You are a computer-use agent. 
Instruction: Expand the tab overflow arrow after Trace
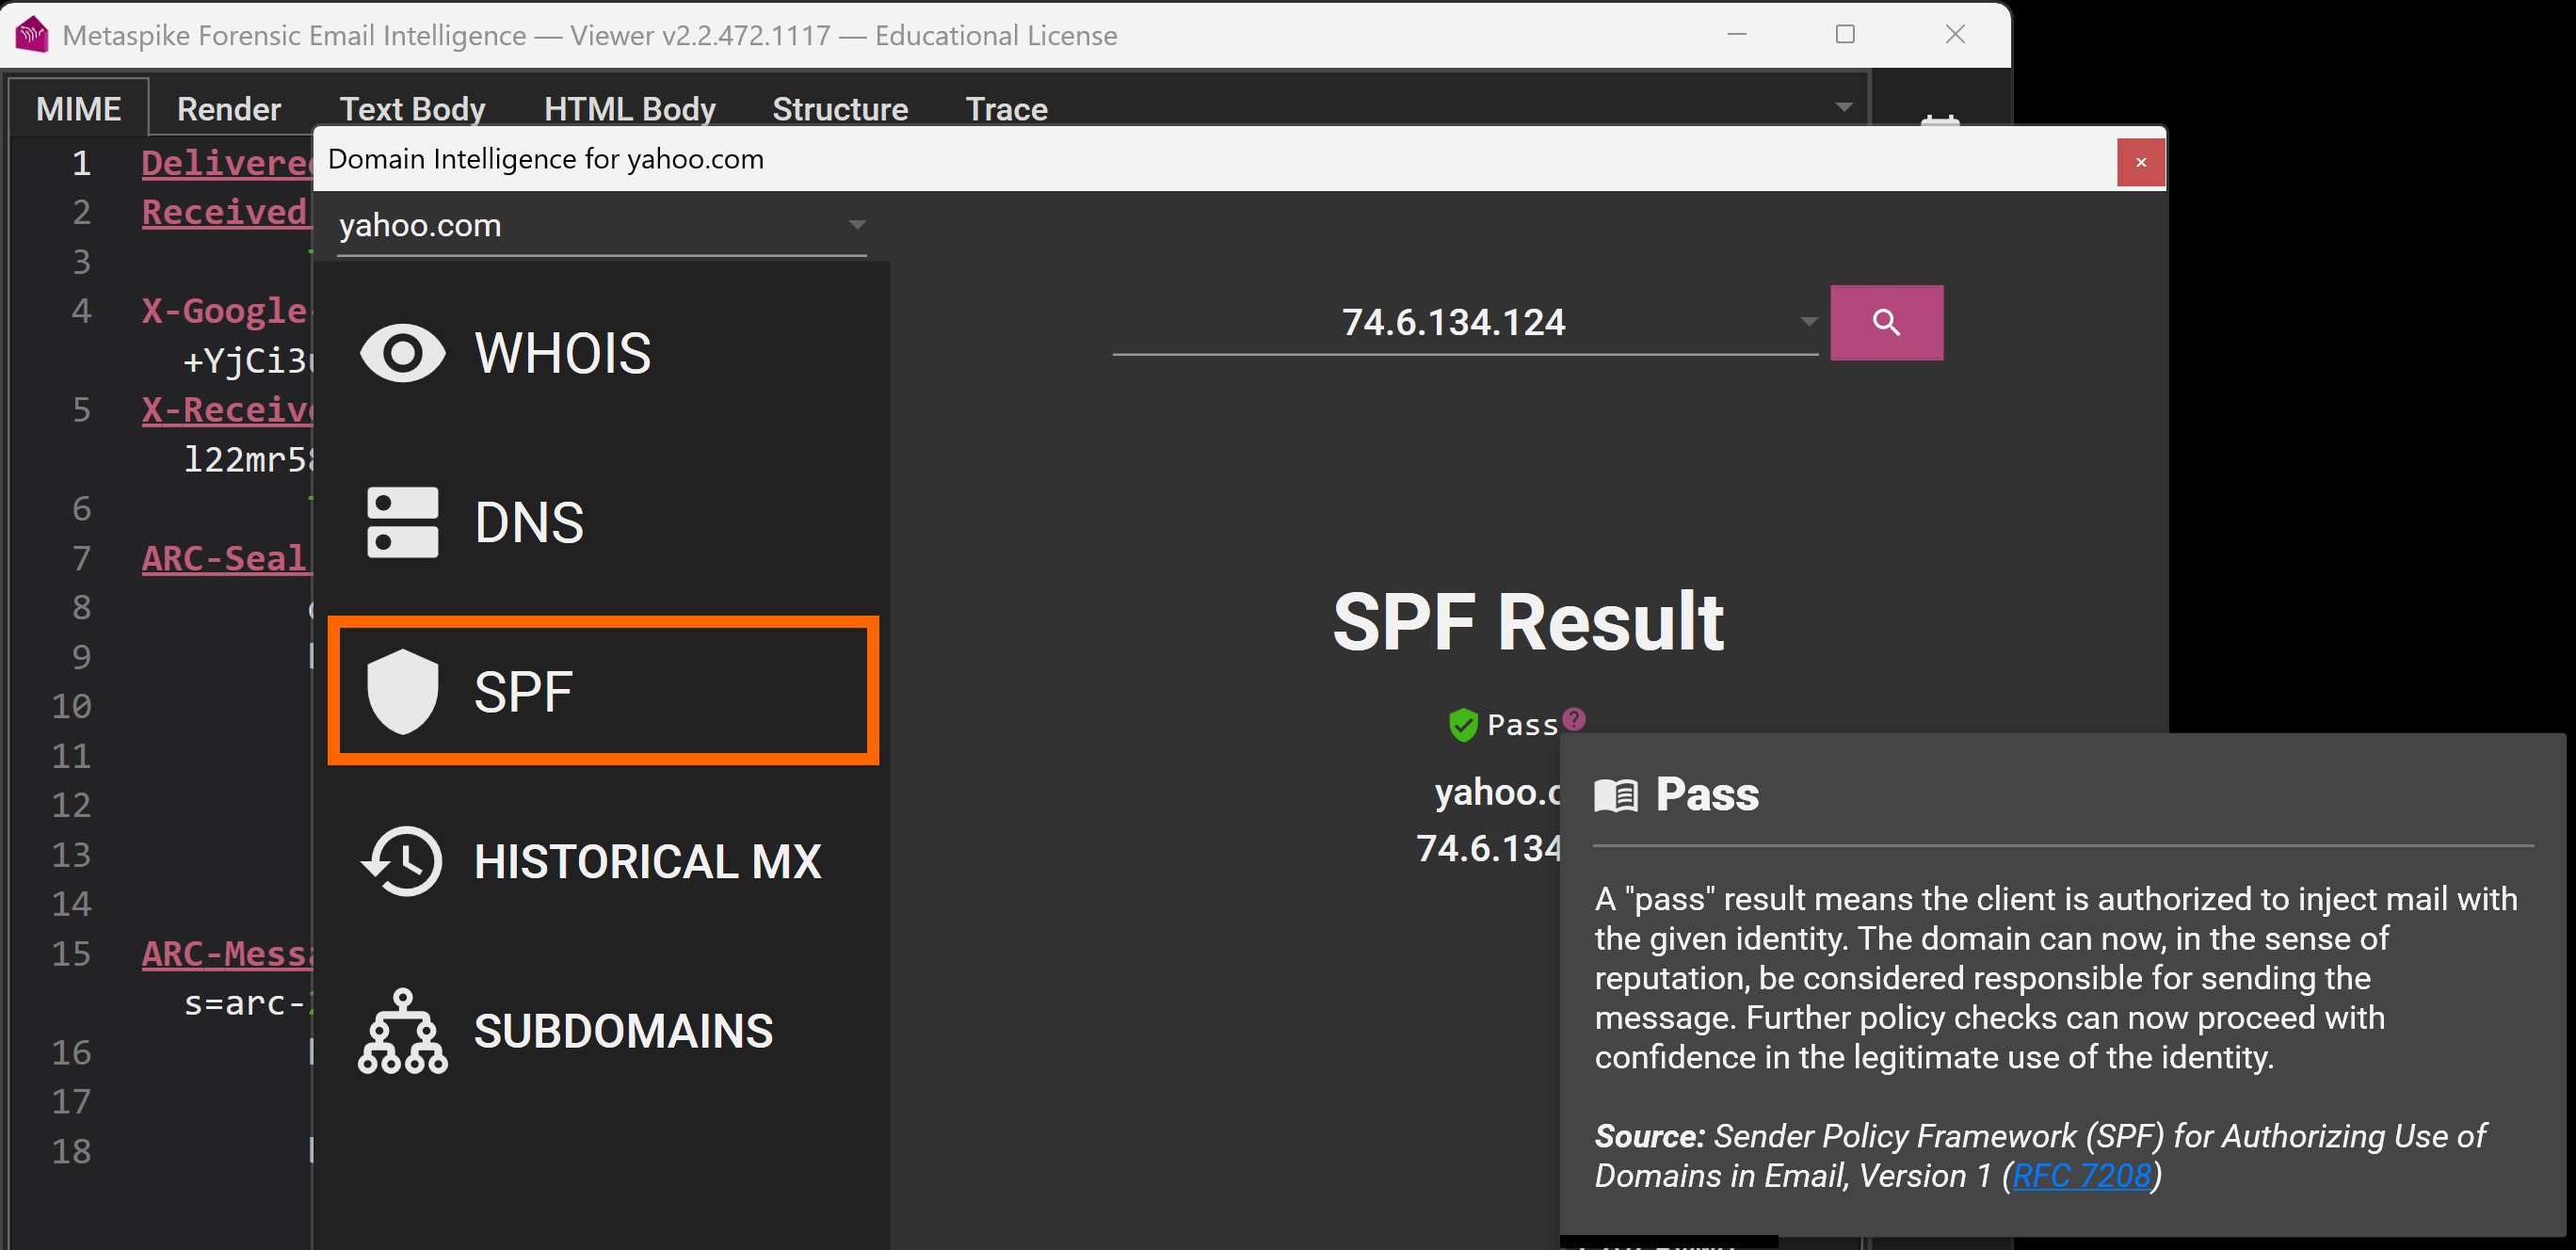coord(1844,107)
